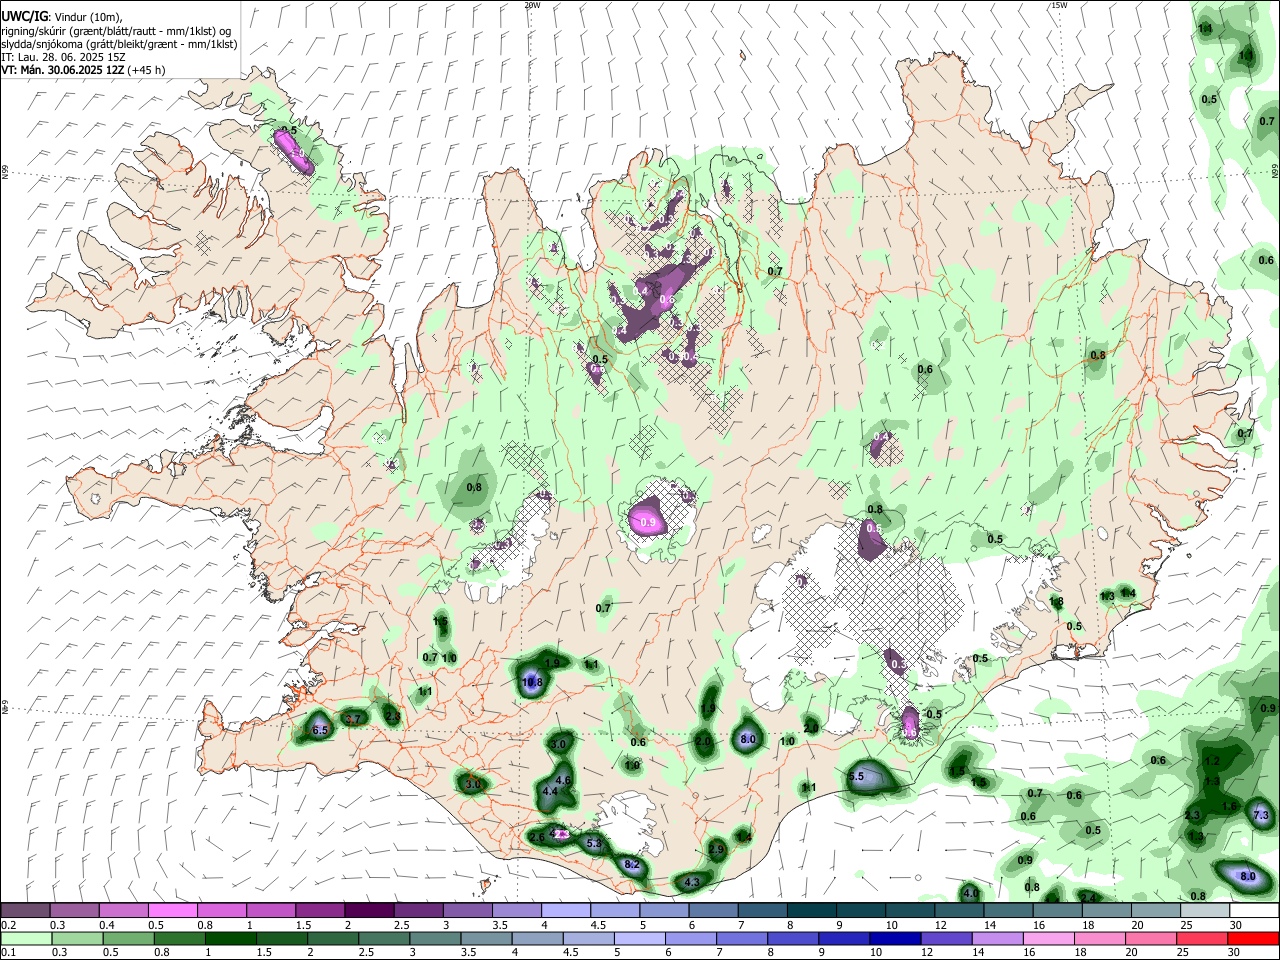Click the 'slydda/snjókoma' legend description line
Screen dimensions: 1280x960
(119, 44)
